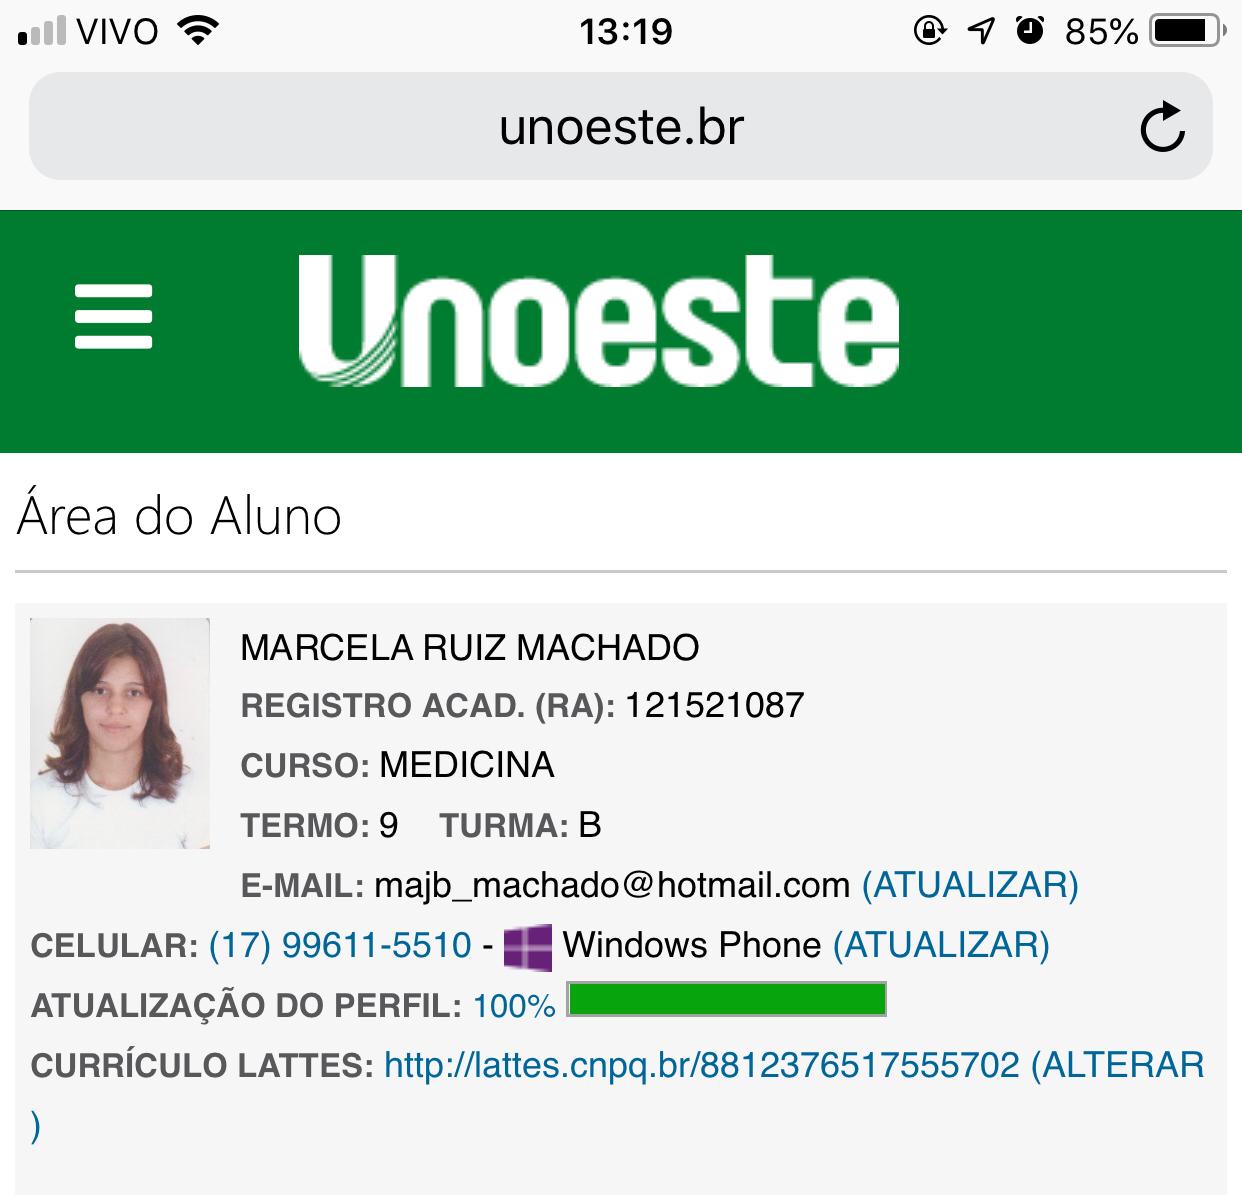
Task: Tap the cellular signal bars
Action: coord(41,32)
